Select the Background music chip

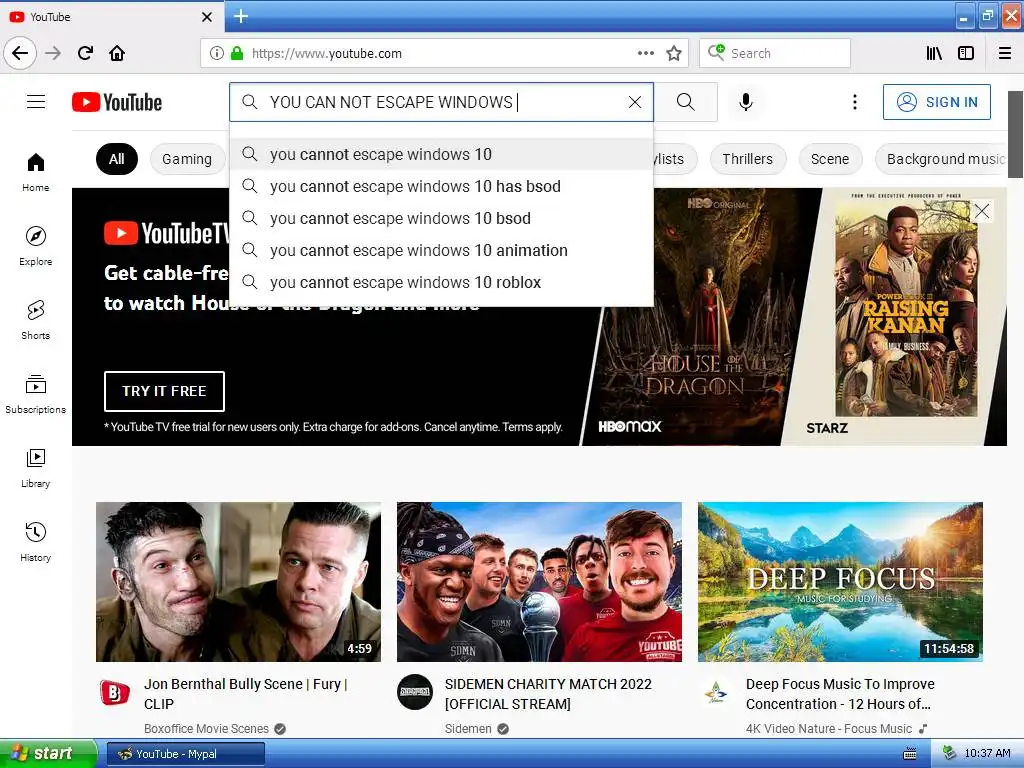pos(941,159)
